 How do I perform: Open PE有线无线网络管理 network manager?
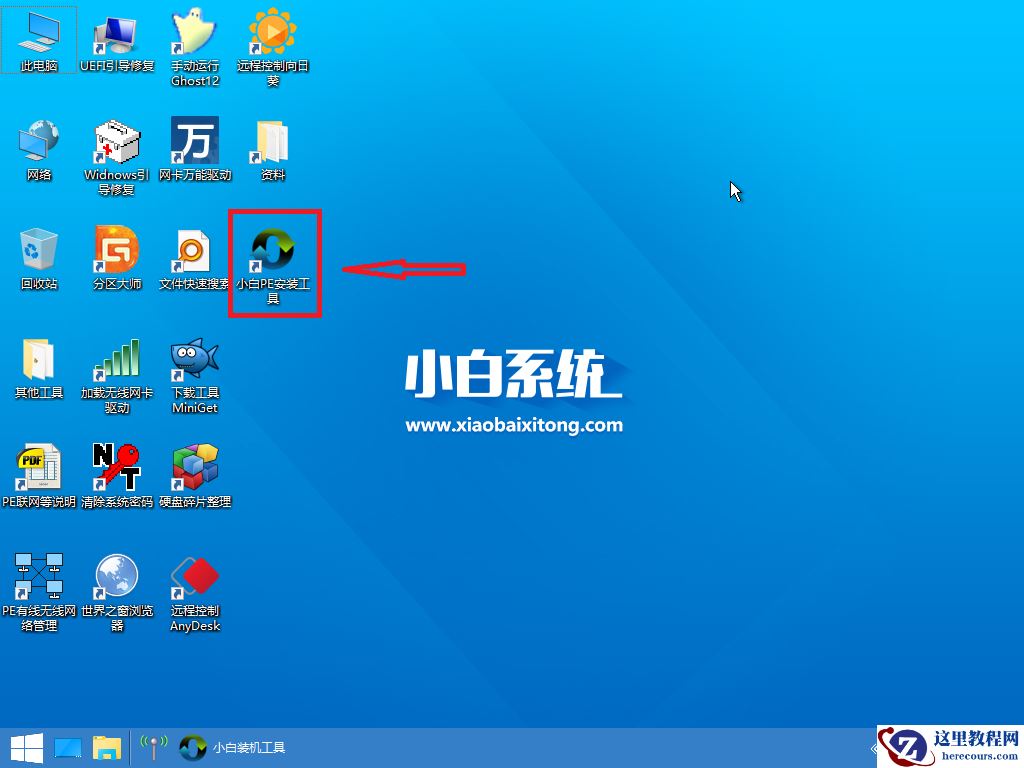[x=39, y=577]
